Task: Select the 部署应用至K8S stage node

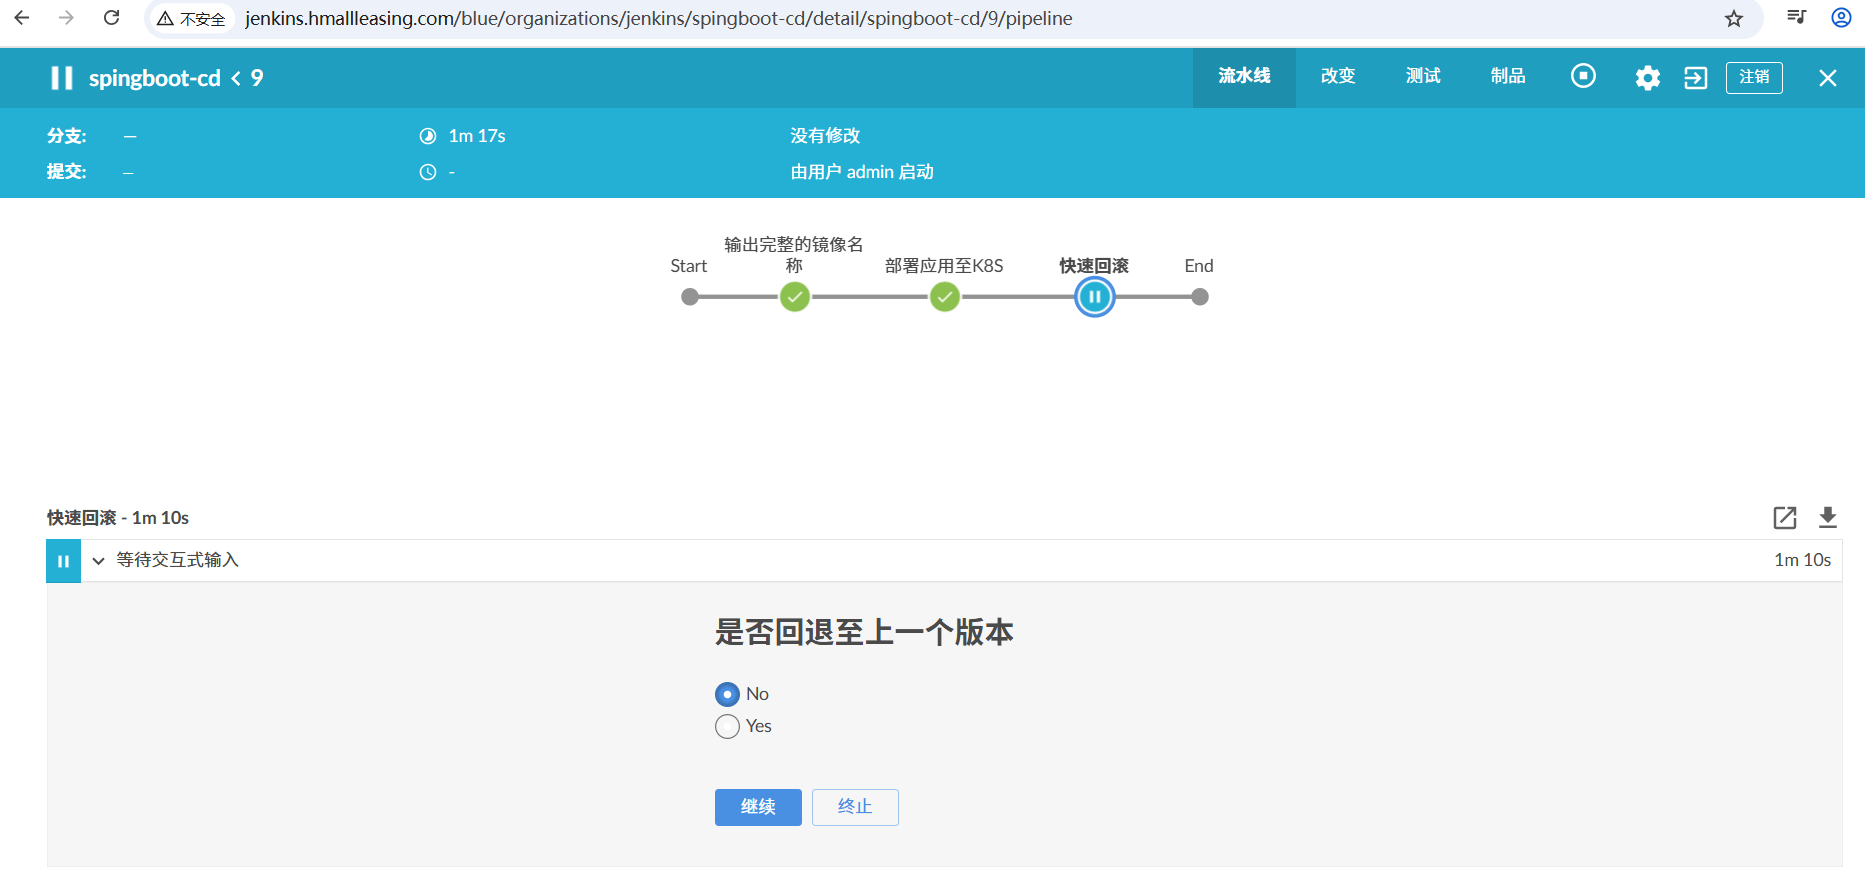Action: [944, 297]
